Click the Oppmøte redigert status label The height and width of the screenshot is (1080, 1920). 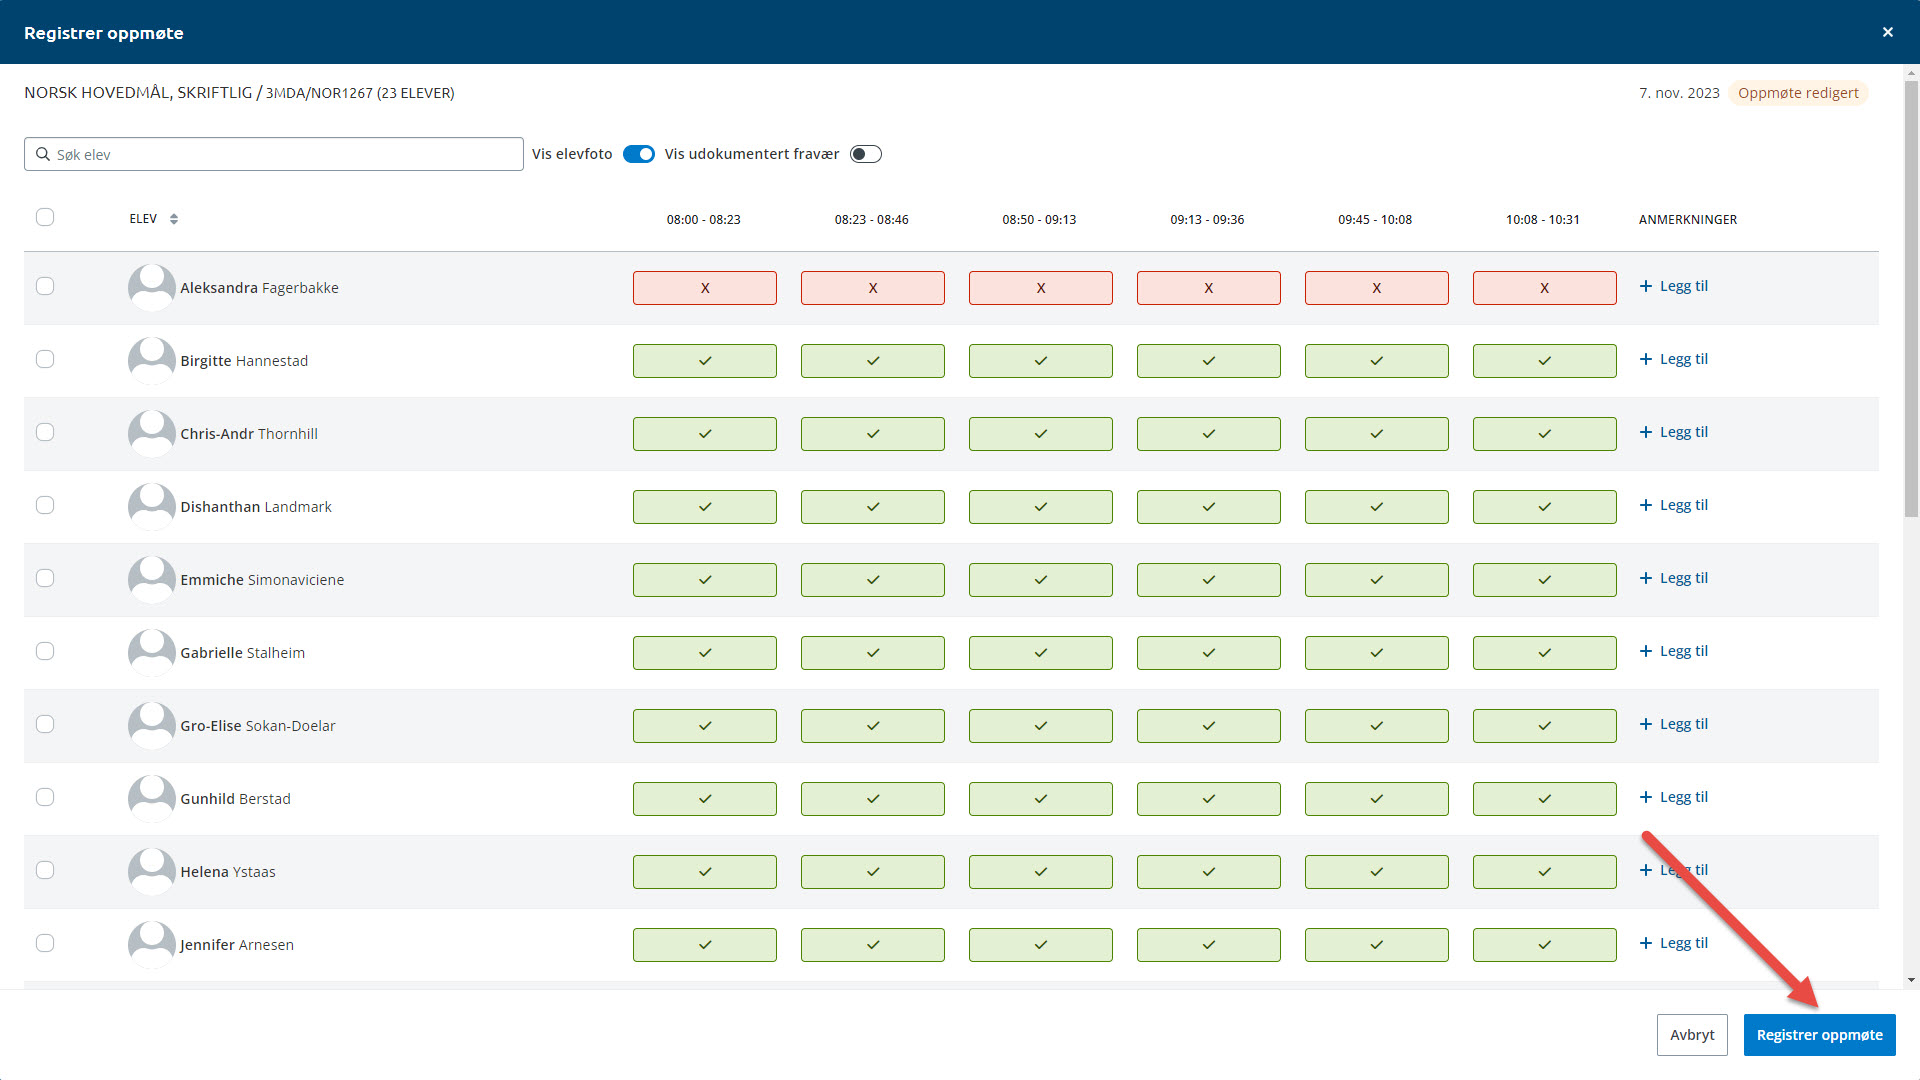(1798, 93)
